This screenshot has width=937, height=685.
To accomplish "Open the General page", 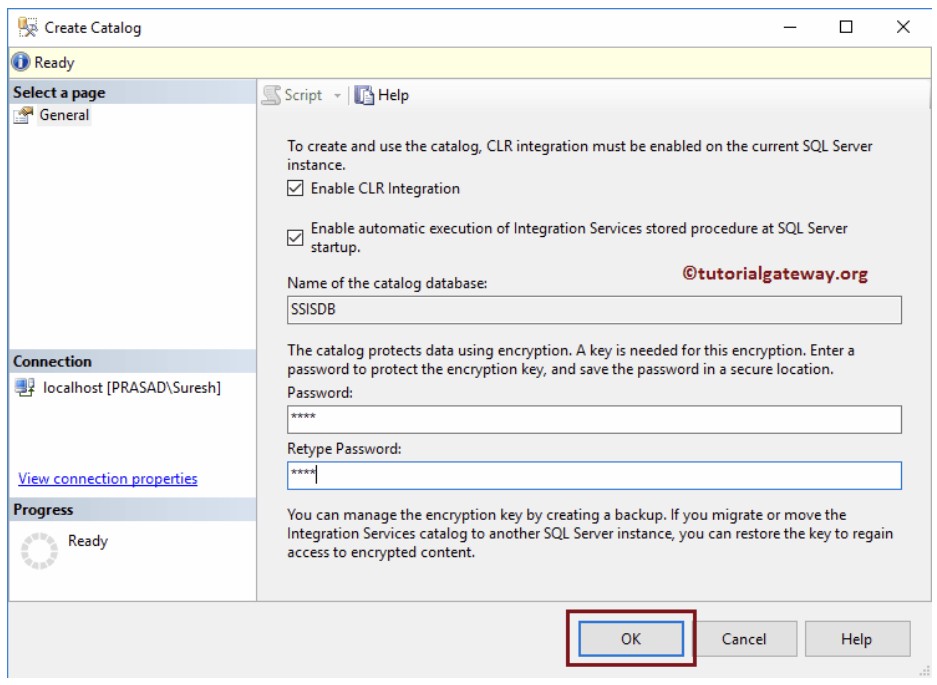I will coord(64,115).
